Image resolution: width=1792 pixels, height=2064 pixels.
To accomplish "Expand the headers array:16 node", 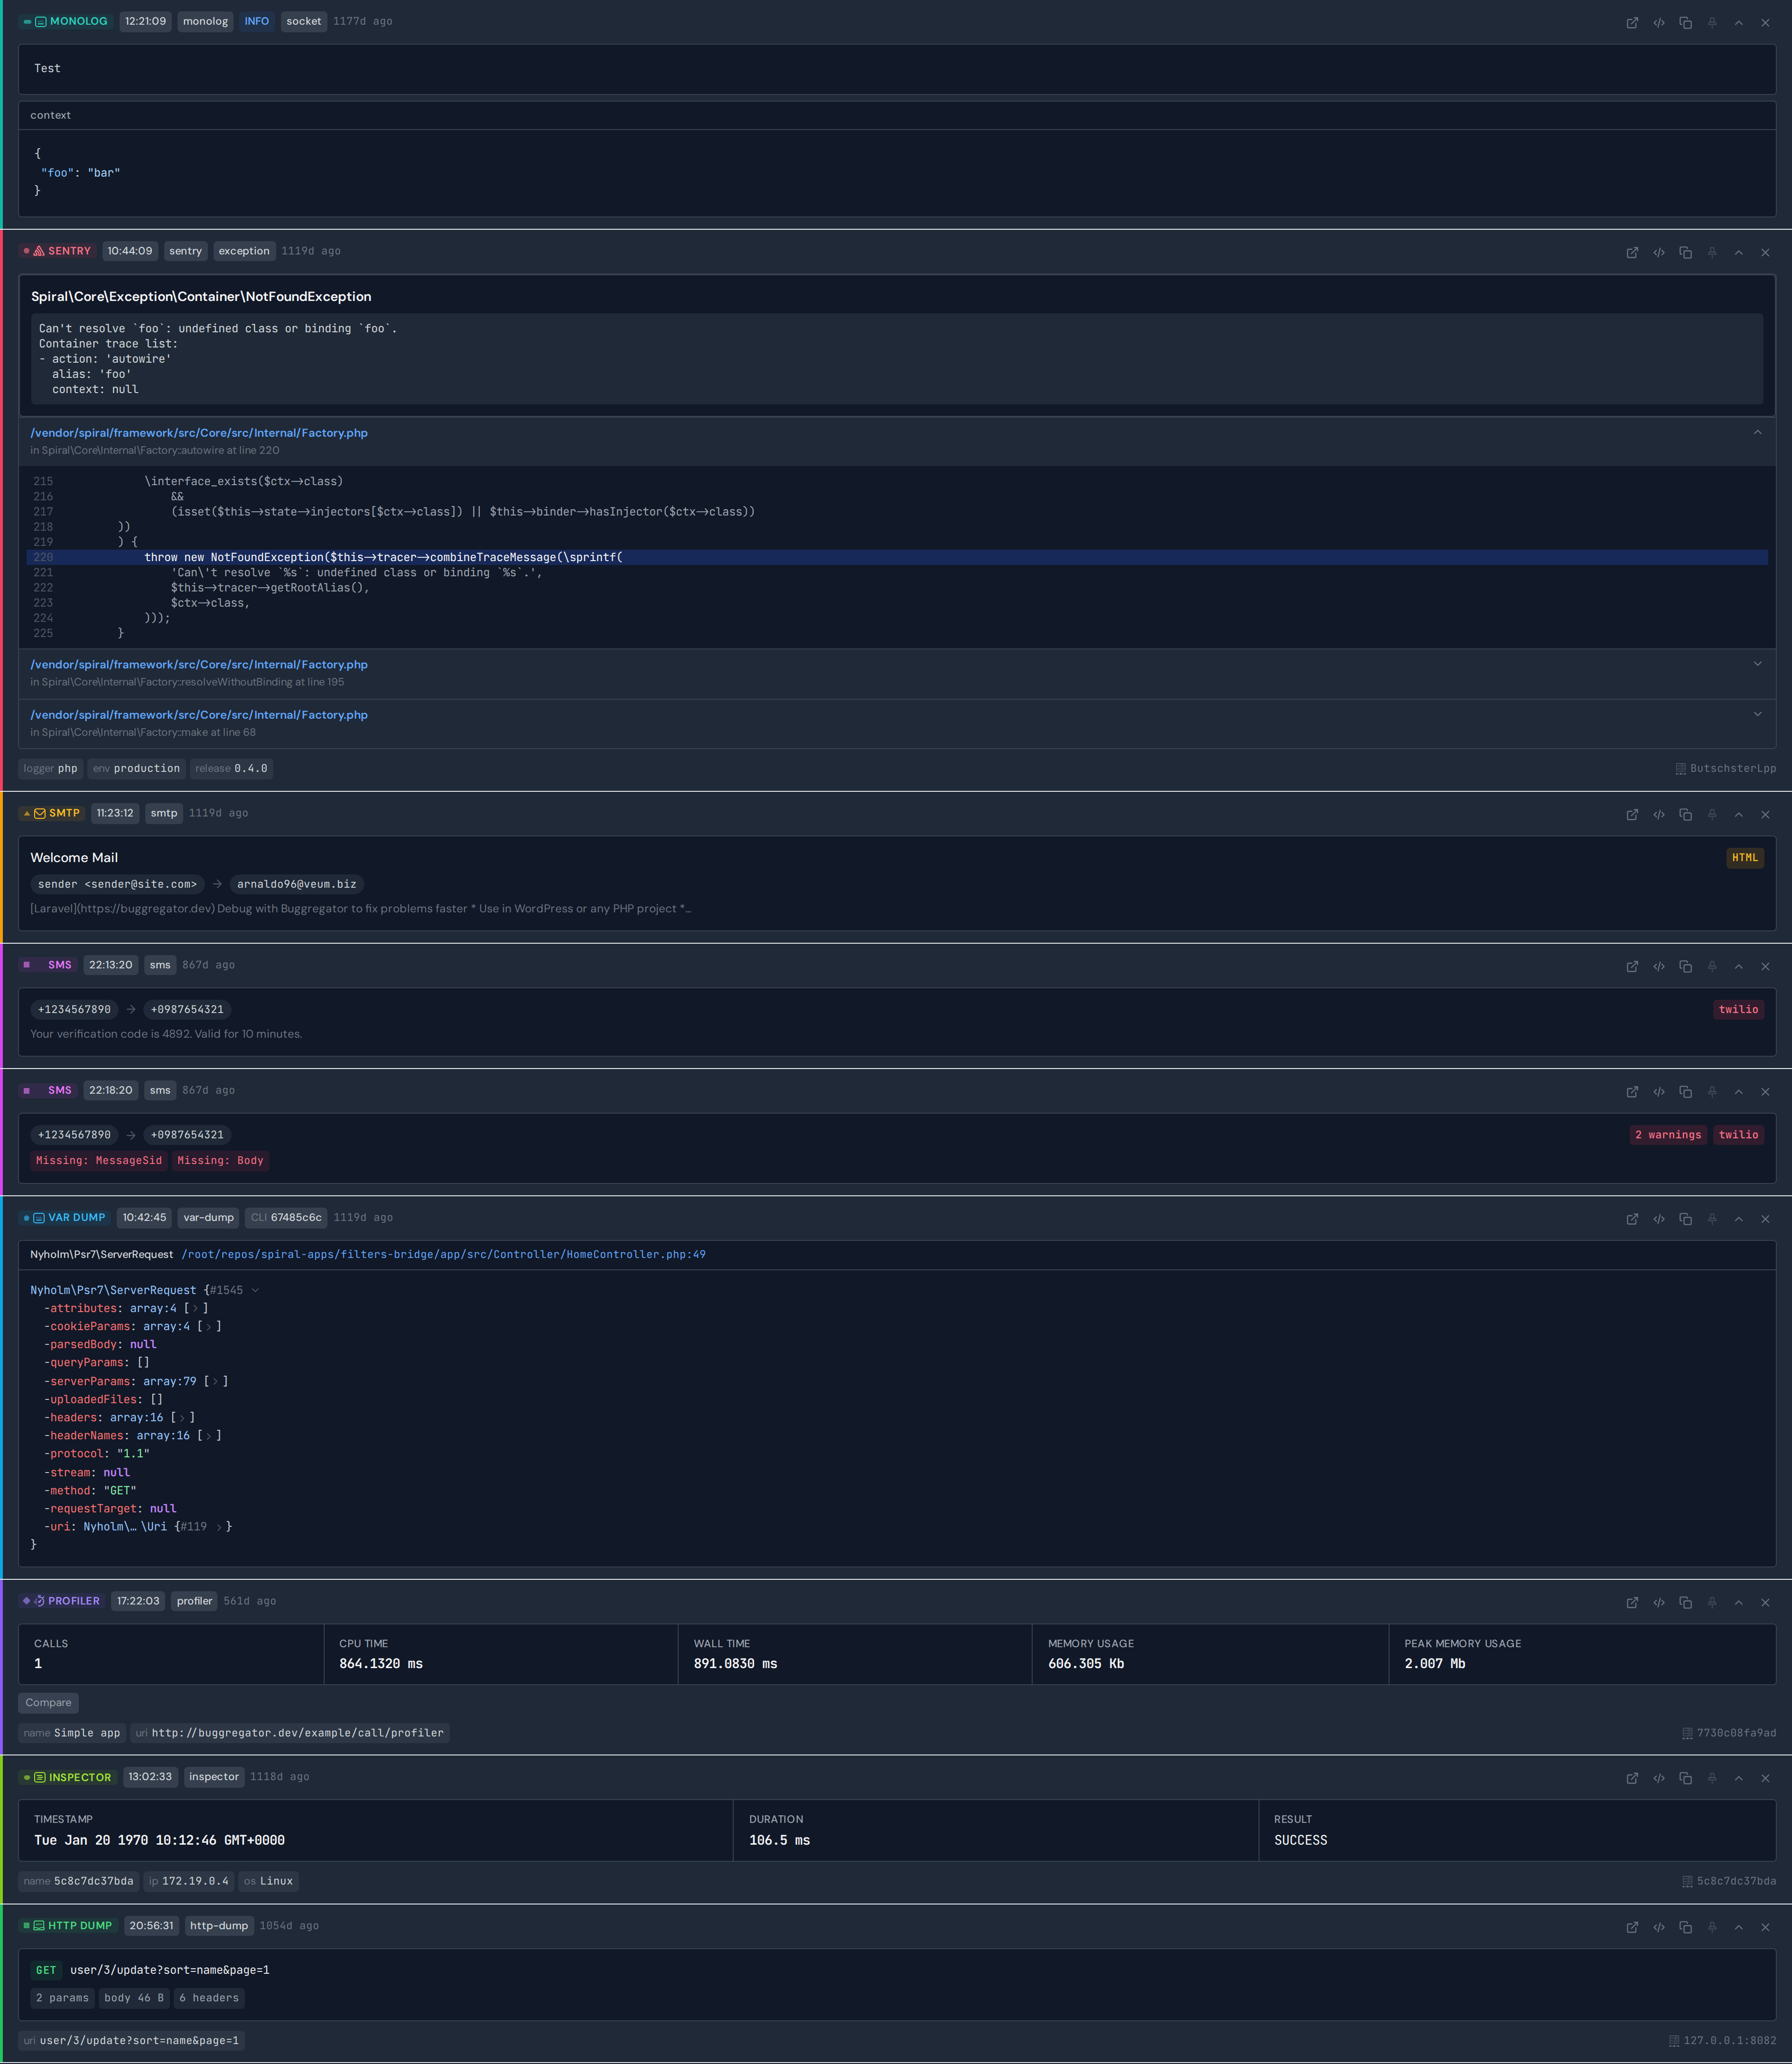I will [182, 1417].
